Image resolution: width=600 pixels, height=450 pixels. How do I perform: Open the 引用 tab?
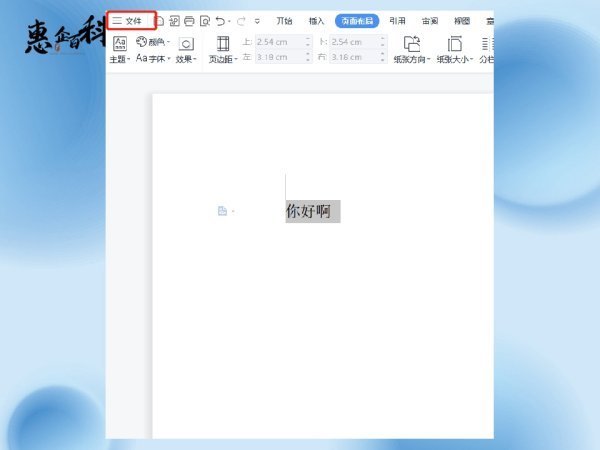[x=398, y=20]
